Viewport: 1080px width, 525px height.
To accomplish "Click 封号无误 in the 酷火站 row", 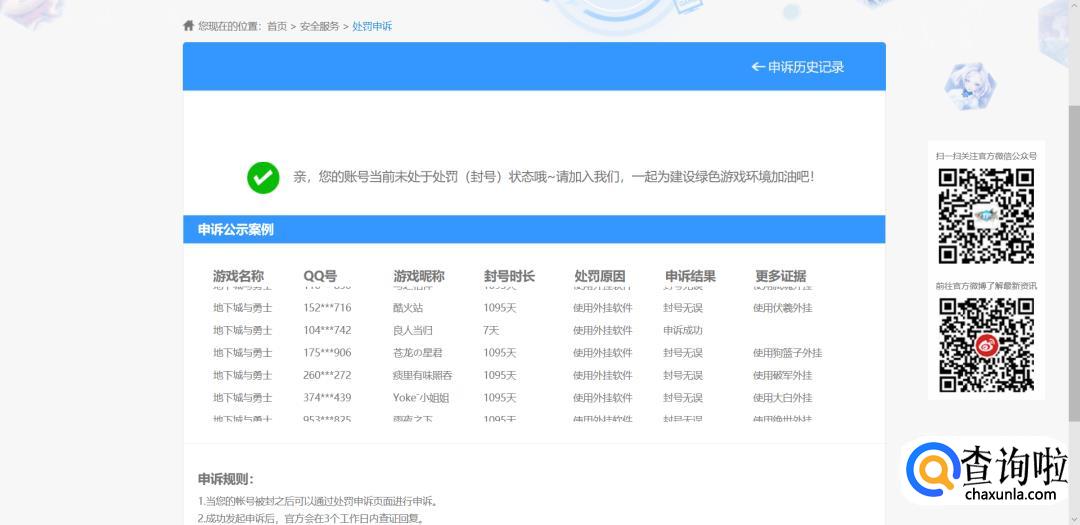I will coord(683,308).
